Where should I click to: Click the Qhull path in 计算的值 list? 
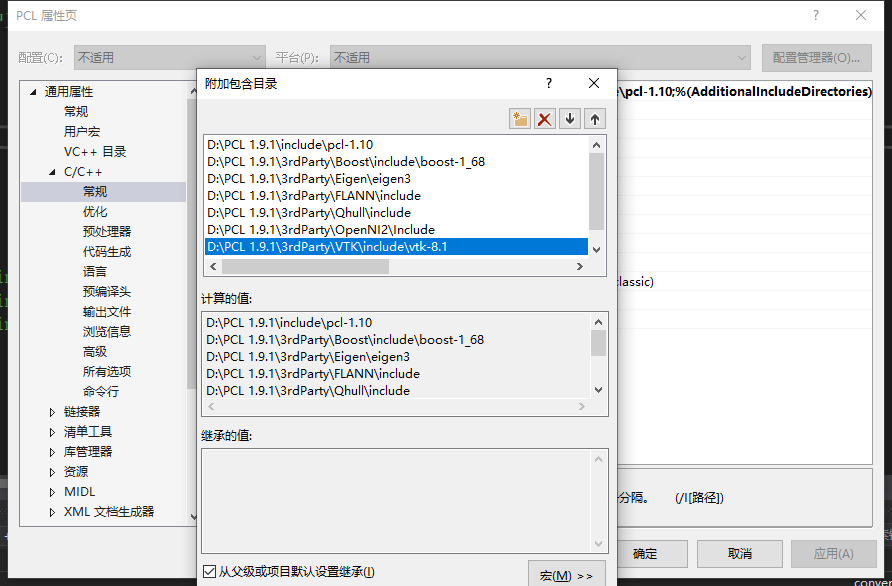(x=308, y=391)
